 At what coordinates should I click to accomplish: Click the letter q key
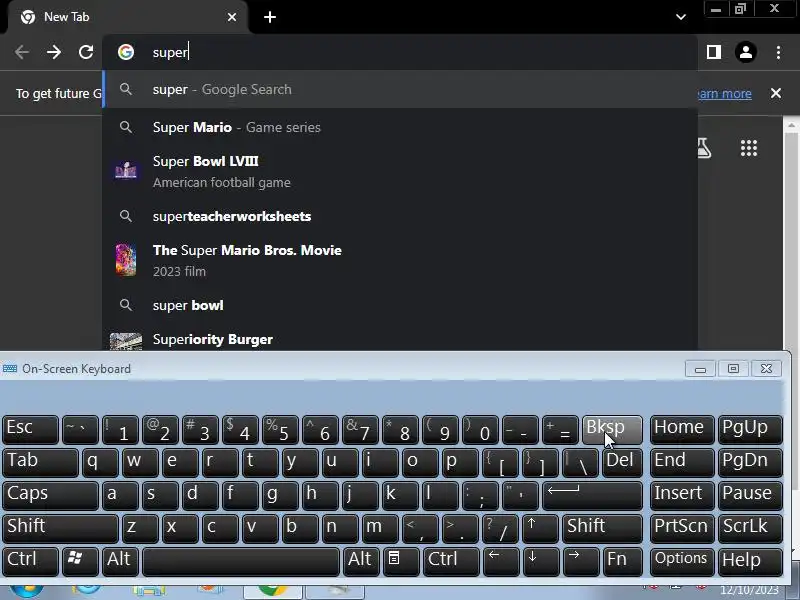[100, 463]
